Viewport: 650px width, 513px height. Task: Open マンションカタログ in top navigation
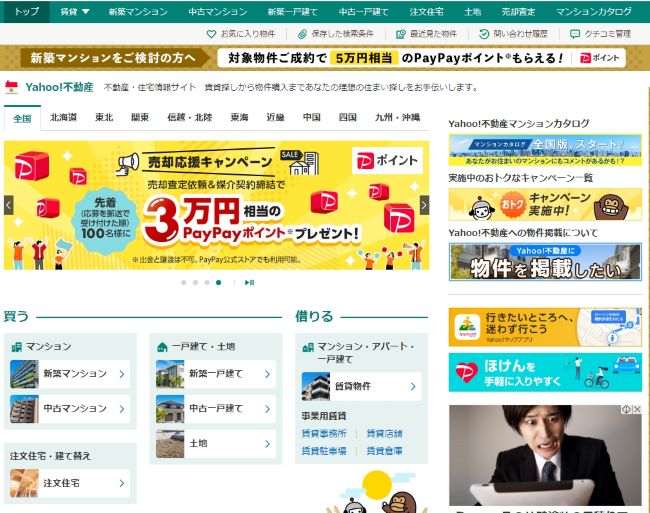[594, 12]
